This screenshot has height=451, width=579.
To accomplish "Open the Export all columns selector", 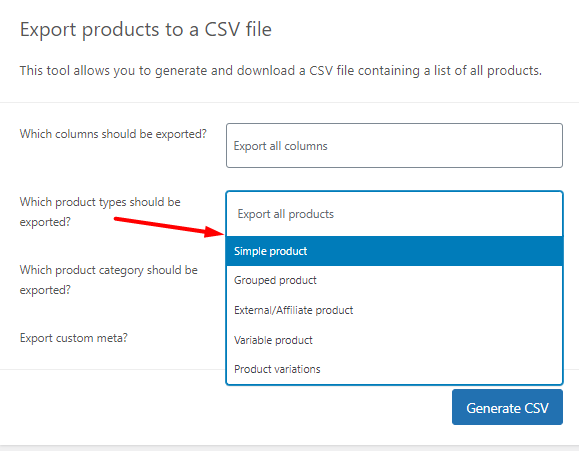I will (x=394, y=146).
